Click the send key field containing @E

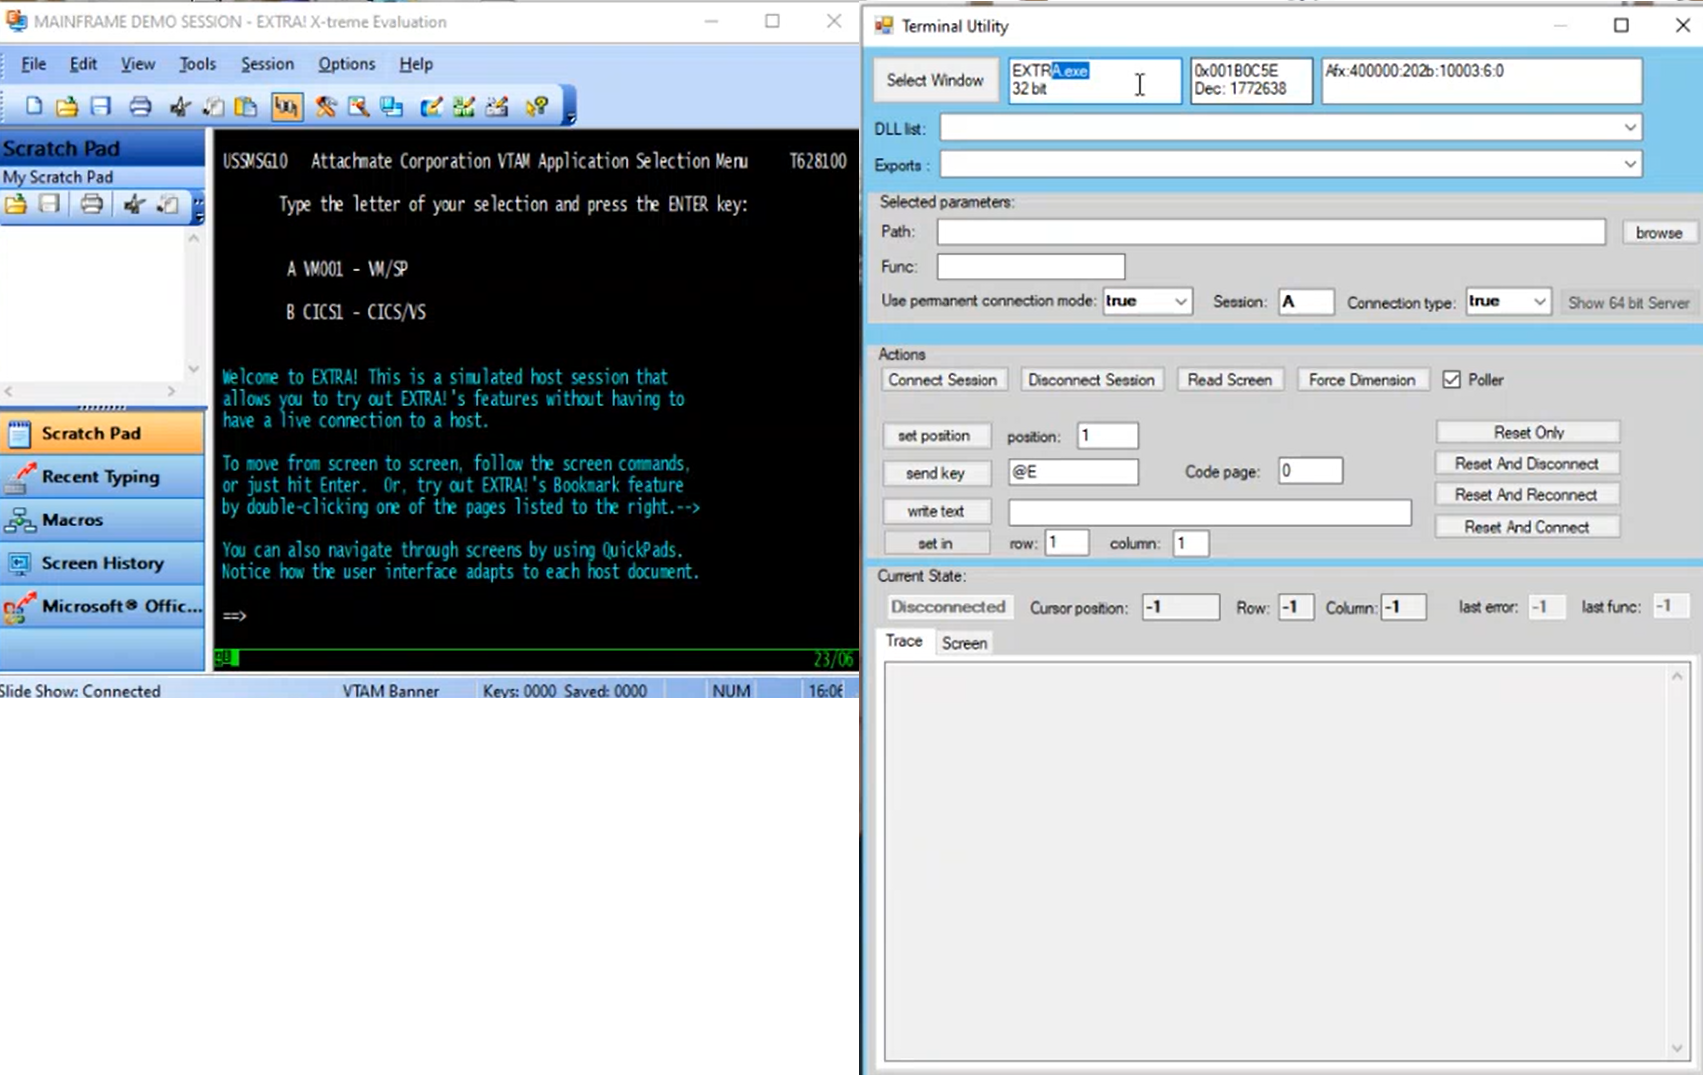[1073, 471]
